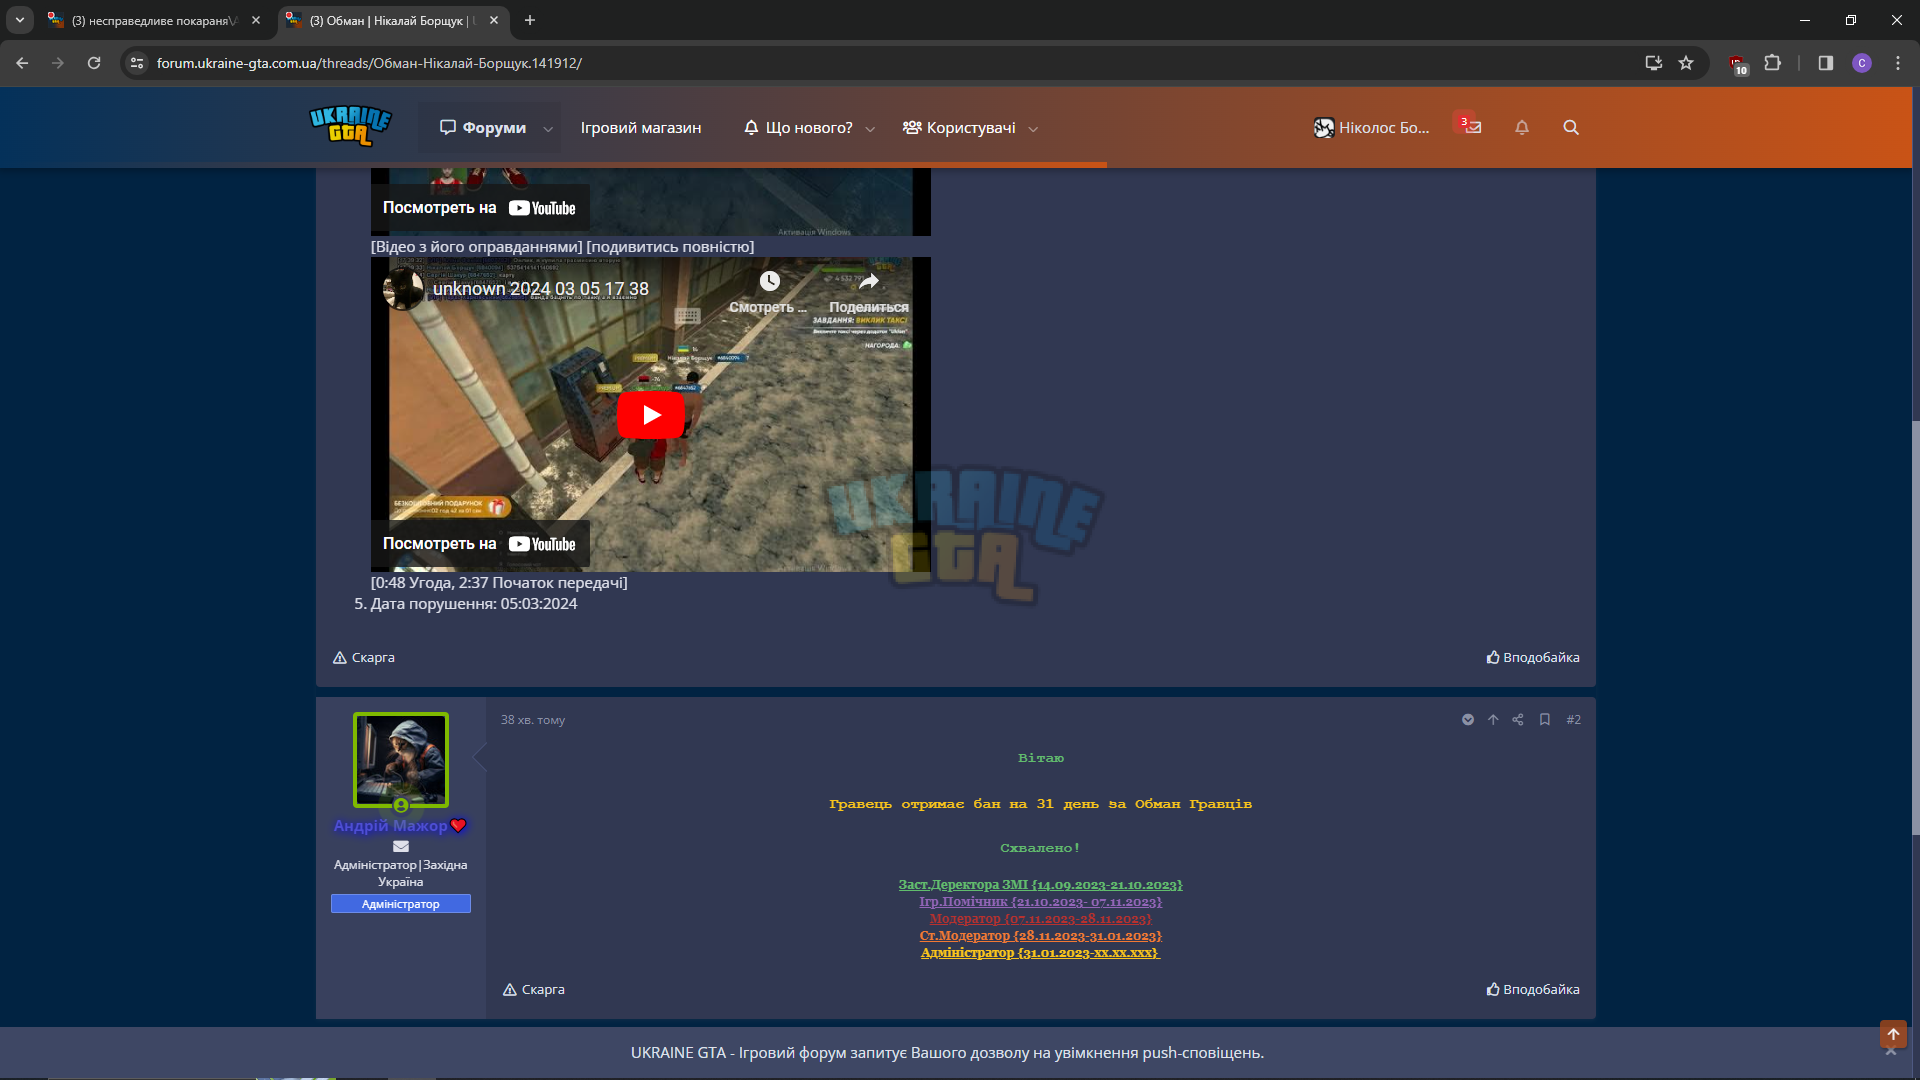Click the 'Заст.Деректора ЗМІ' signature link

1040,885
